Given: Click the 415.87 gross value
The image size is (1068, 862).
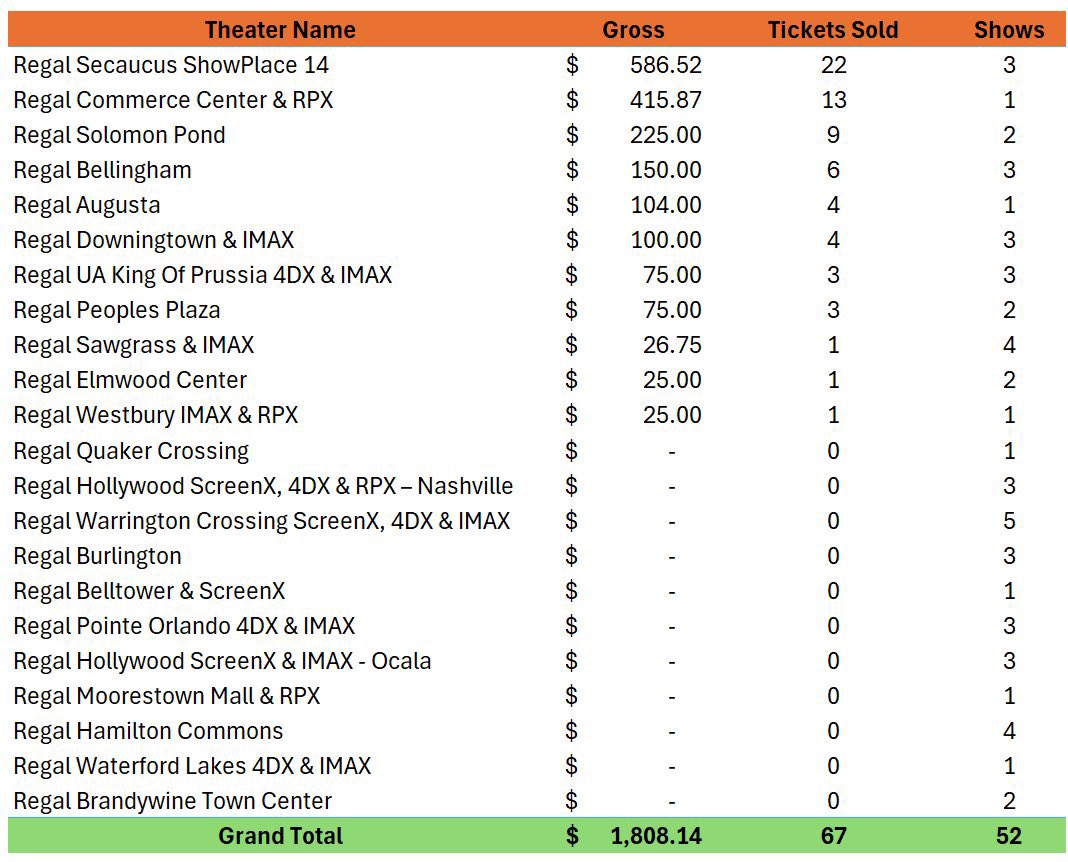Looking at the screenshot, I should click(x=665, y=100).
